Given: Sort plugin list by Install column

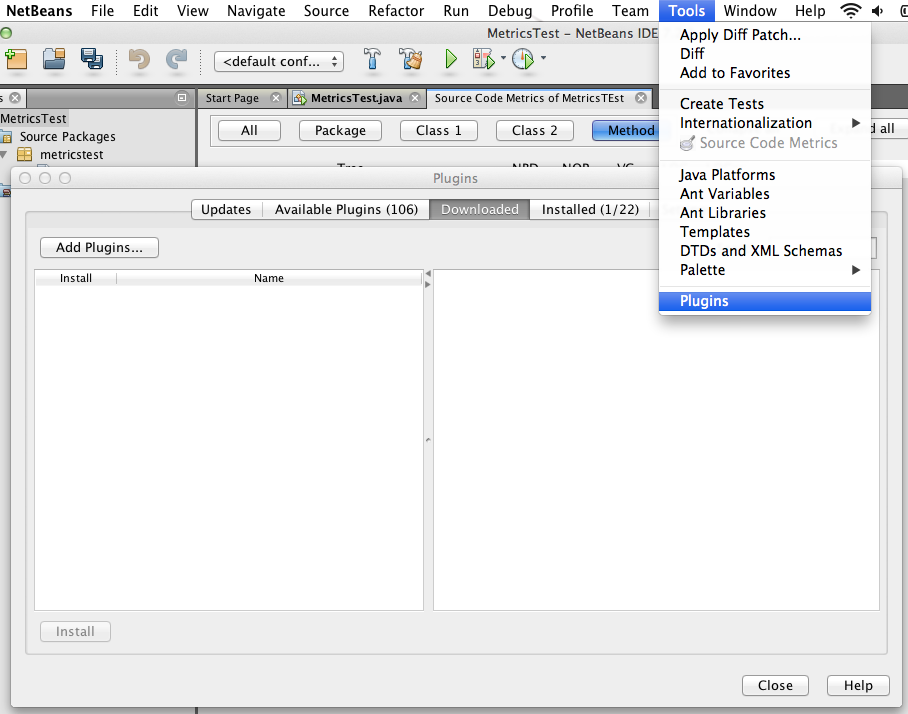Looking at the screenshot, I should click(x=76, y=278).
